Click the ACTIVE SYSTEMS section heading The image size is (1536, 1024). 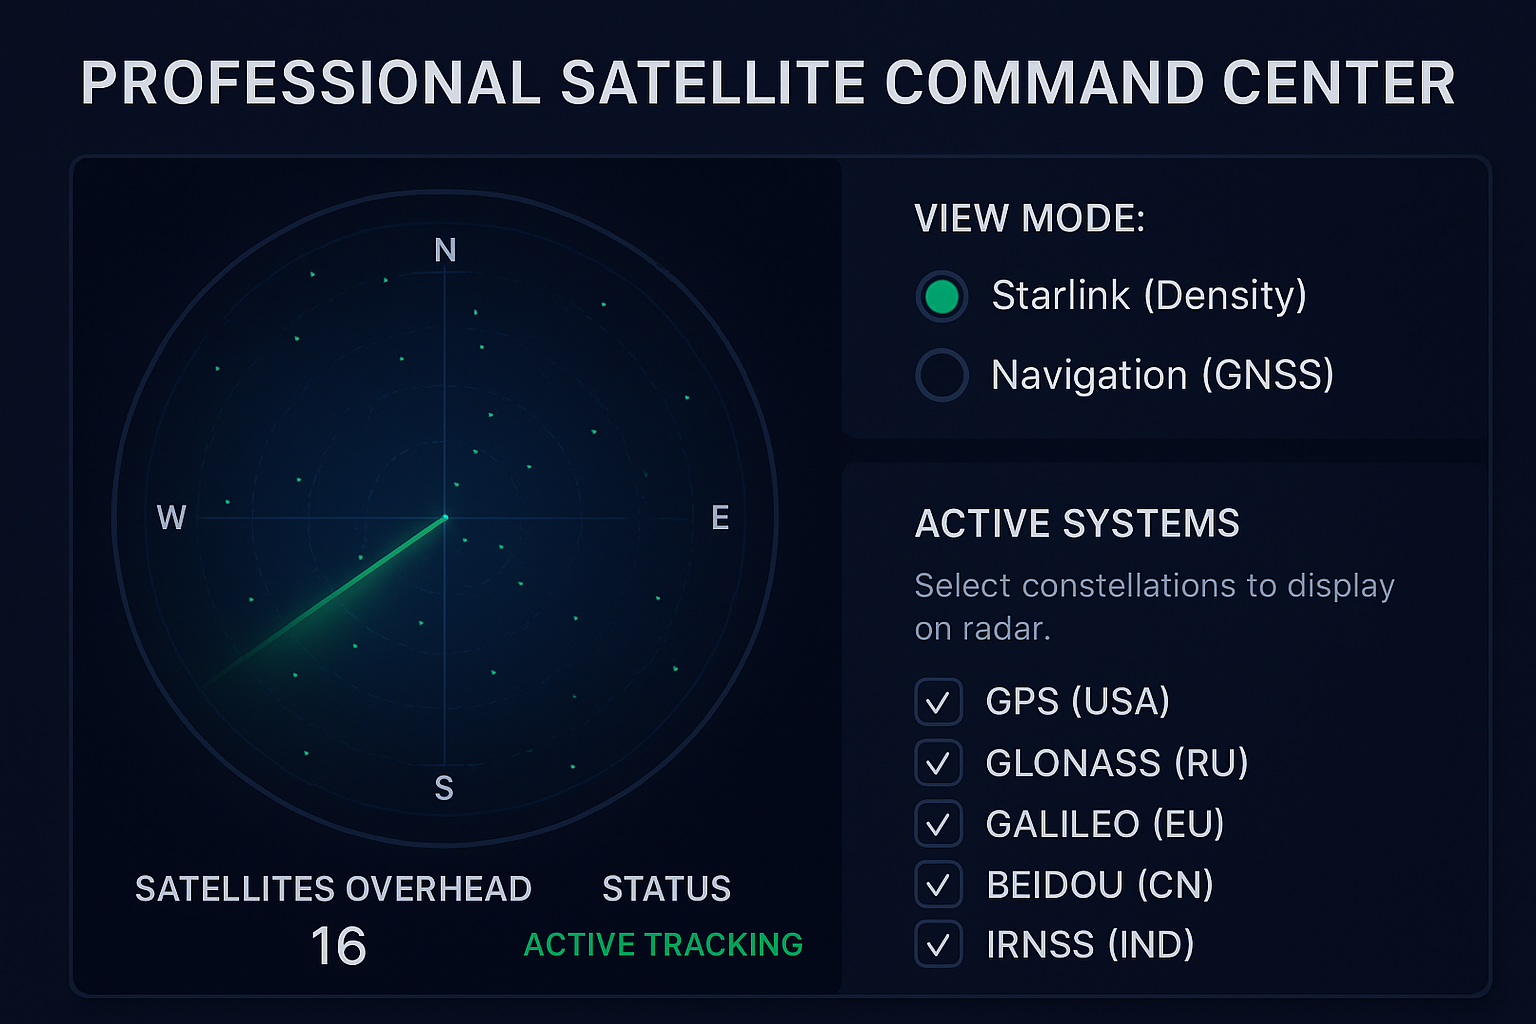[1077, 523]
